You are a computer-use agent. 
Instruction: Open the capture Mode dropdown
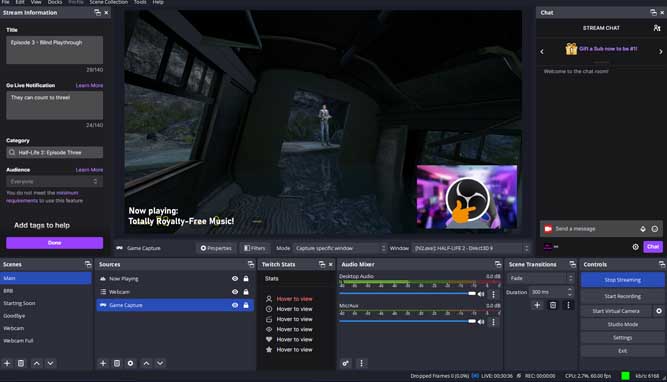(341, 248)
